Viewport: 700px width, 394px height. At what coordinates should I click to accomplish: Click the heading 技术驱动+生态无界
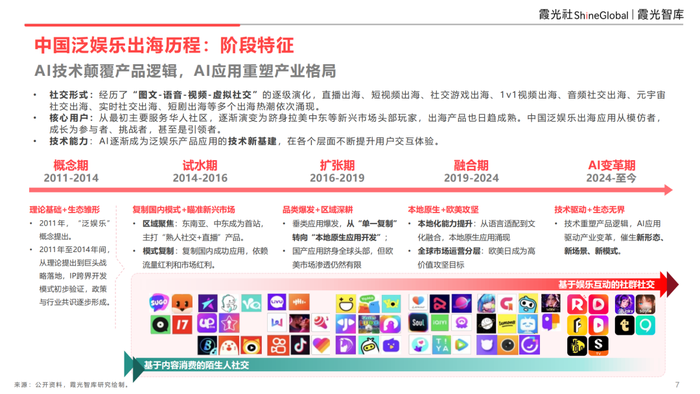coord(589,209)
